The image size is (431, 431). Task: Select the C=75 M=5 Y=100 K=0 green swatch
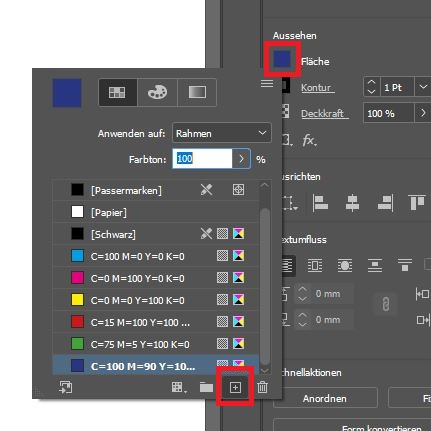156,344
